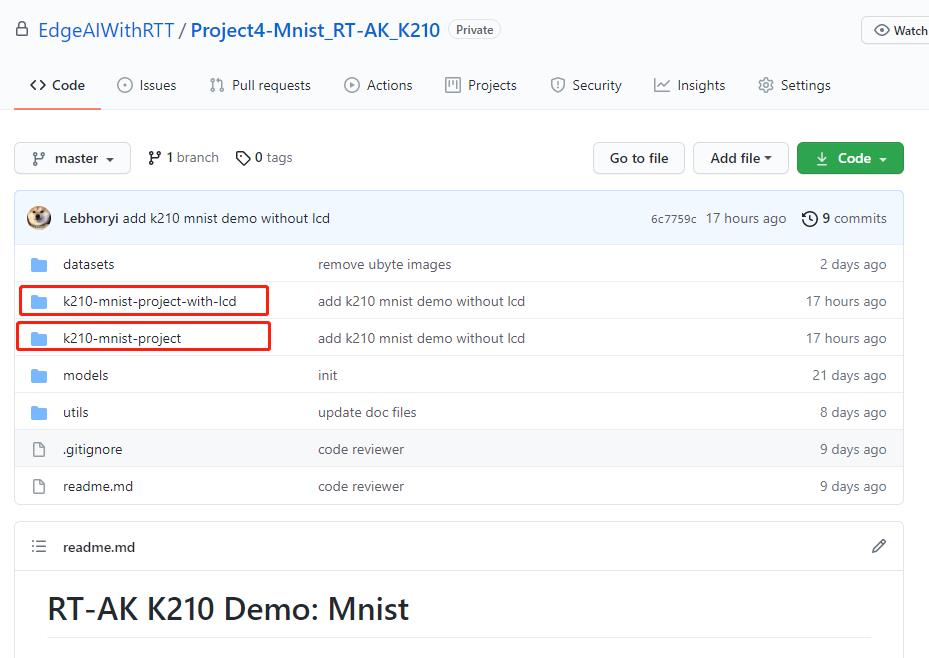
Task: Click the Watch eye icon
Action: coord(882,30)
